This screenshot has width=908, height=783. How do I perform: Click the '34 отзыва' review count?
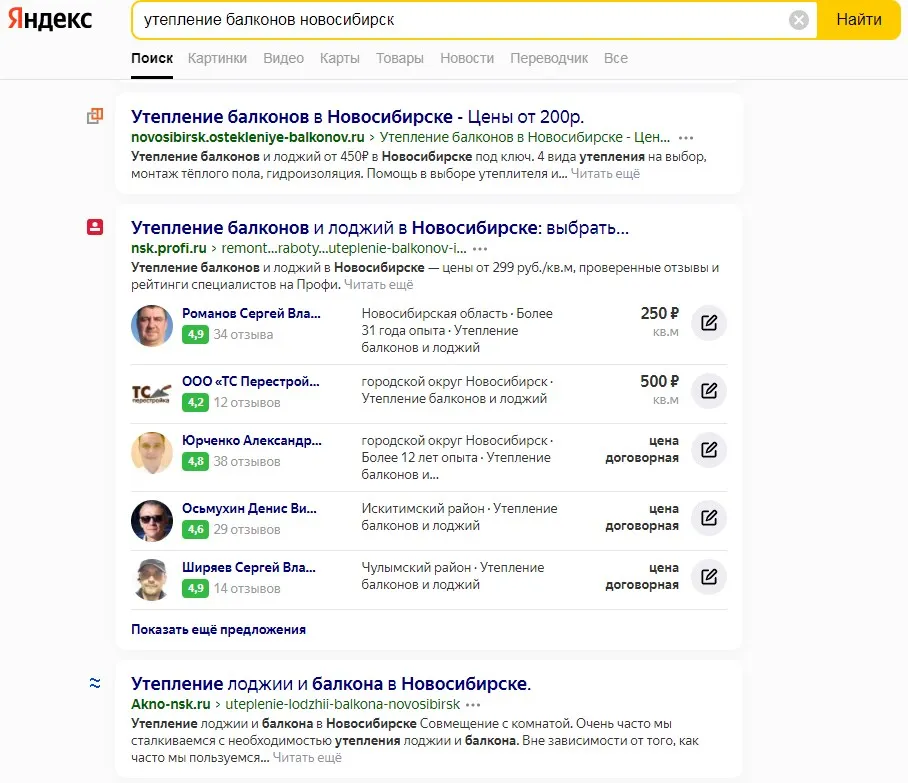(x=243, y=335)
